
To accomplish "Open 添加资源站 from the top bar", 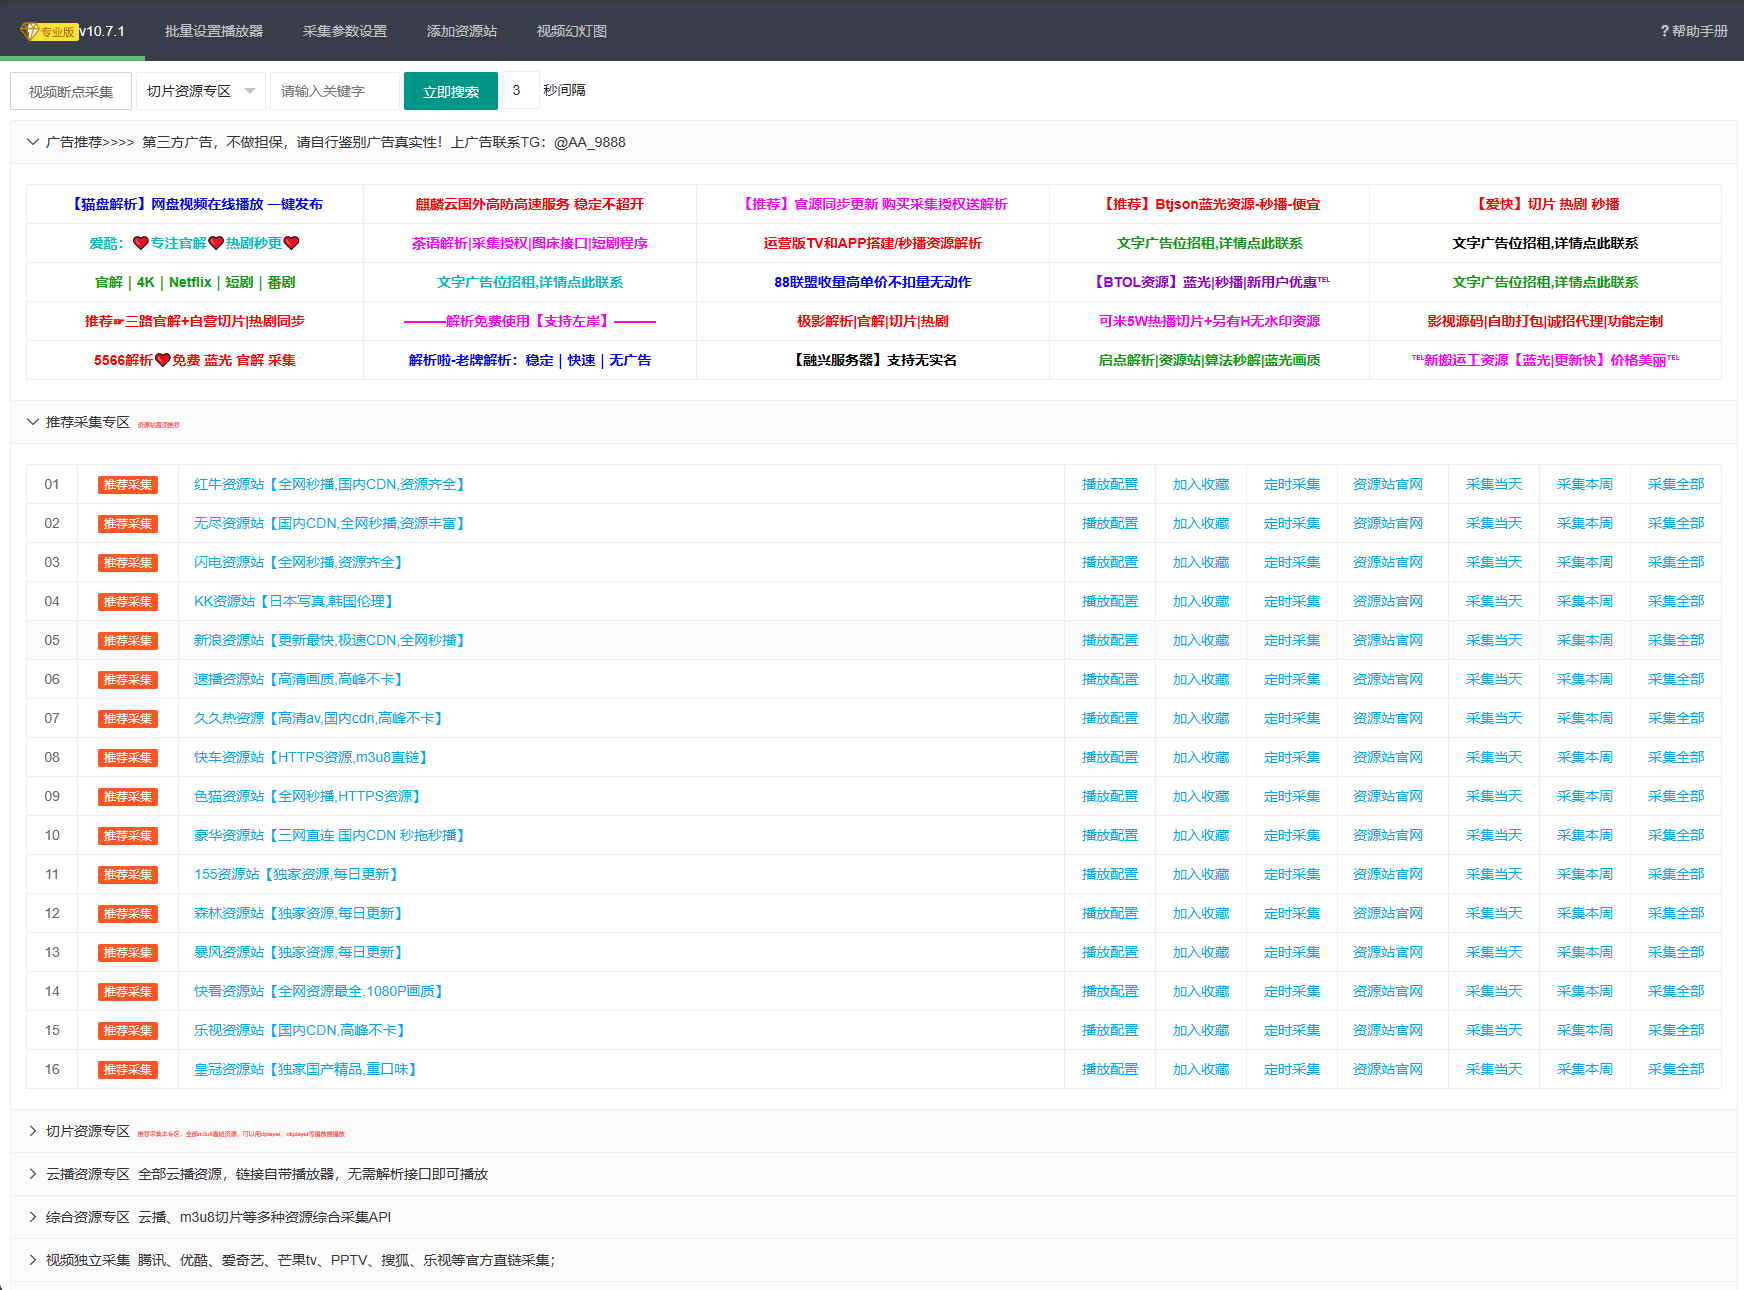I will point(463,31).
